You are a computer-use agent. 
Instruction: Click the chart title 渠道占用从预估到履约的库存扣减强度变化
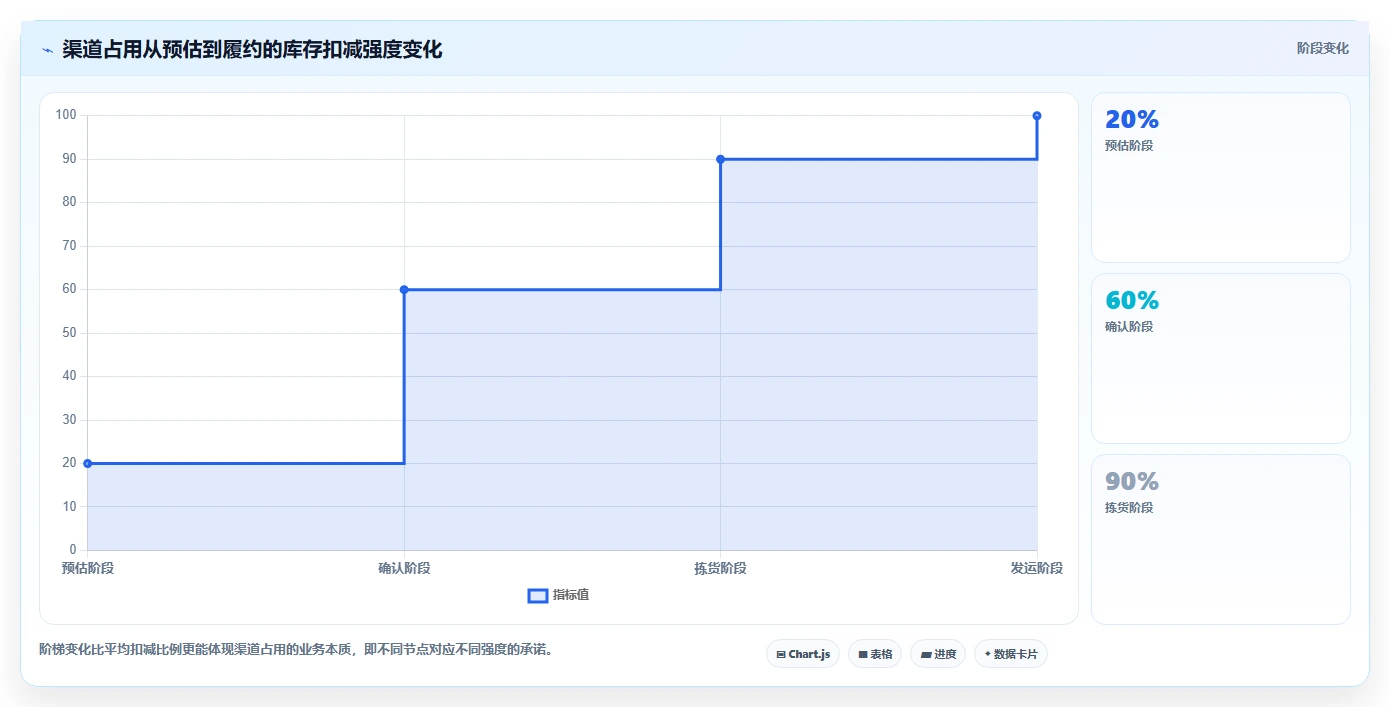coord(252,49)
